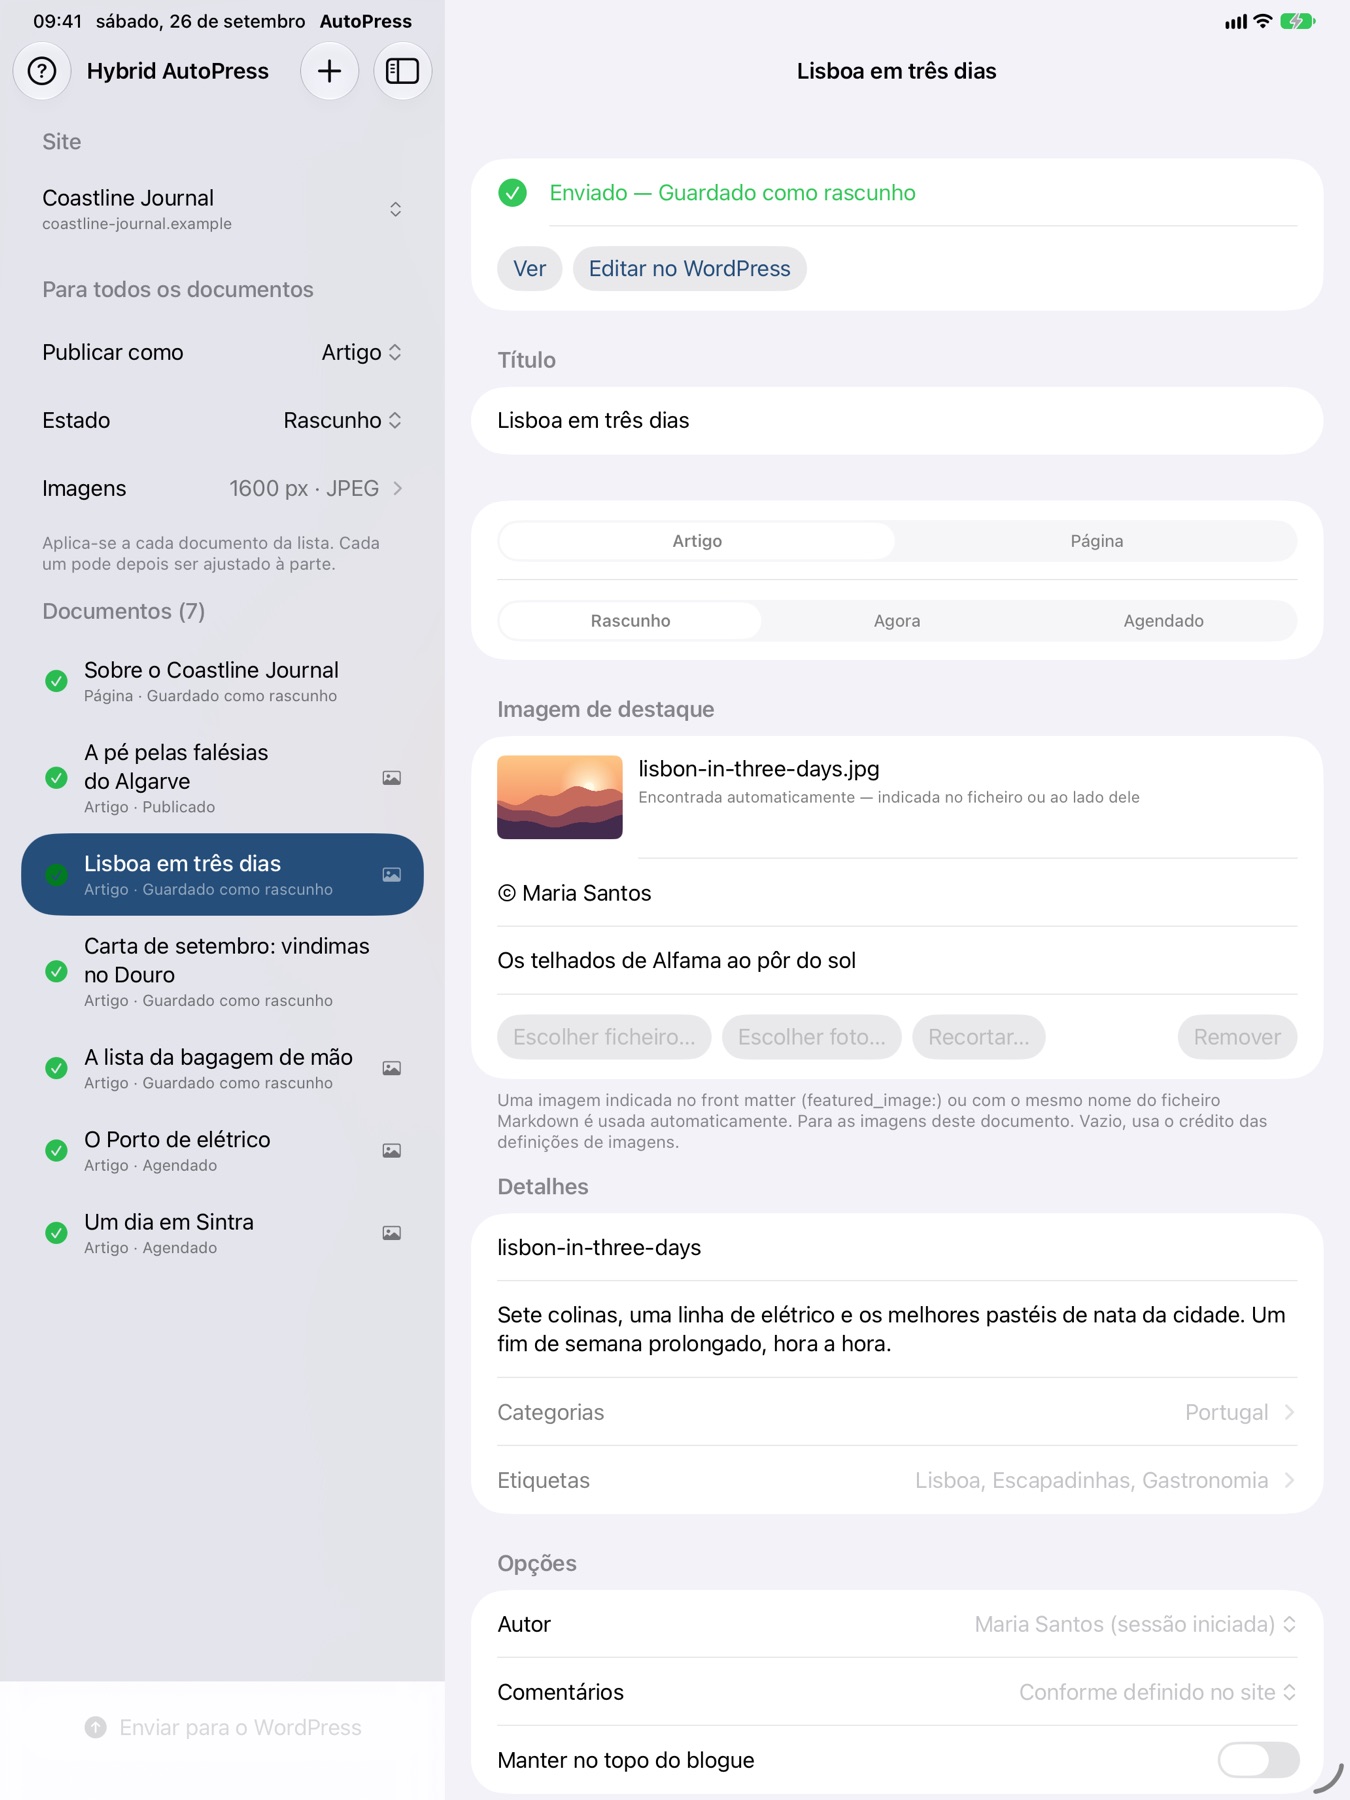Check cellular signal bars in status bar
1350x1800 pixels.
[x=1236, y=21]
